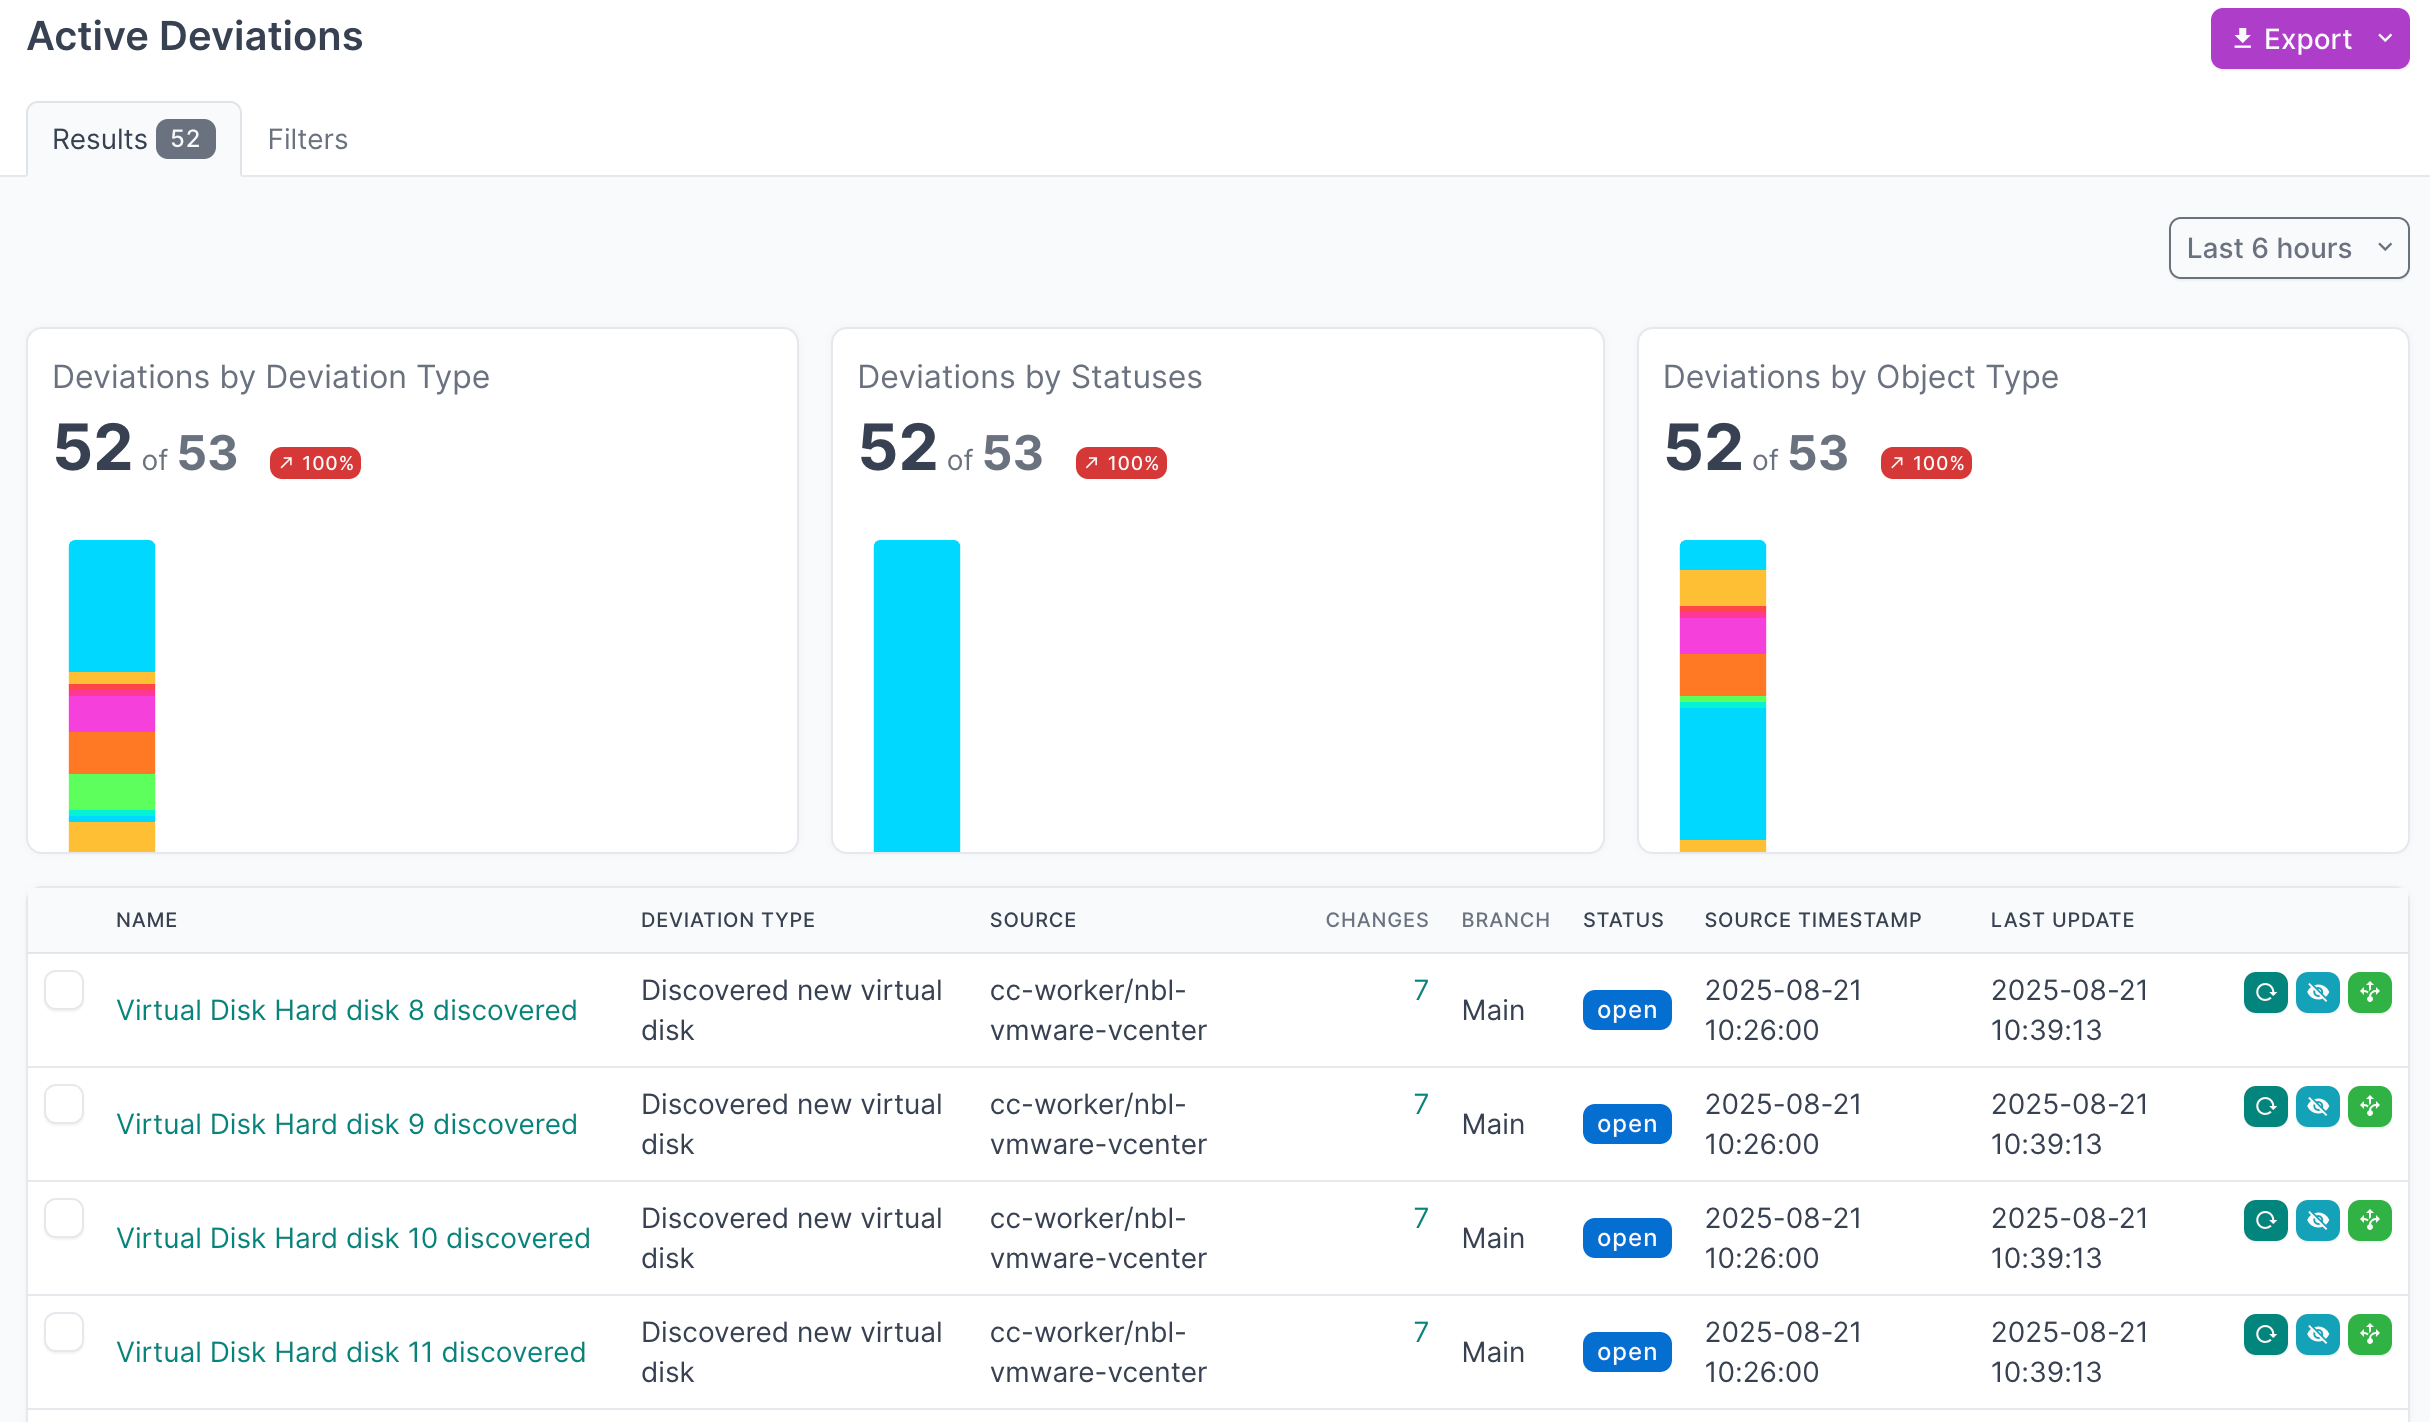Expand the Export button dropdown arrow

[2385, 39]
